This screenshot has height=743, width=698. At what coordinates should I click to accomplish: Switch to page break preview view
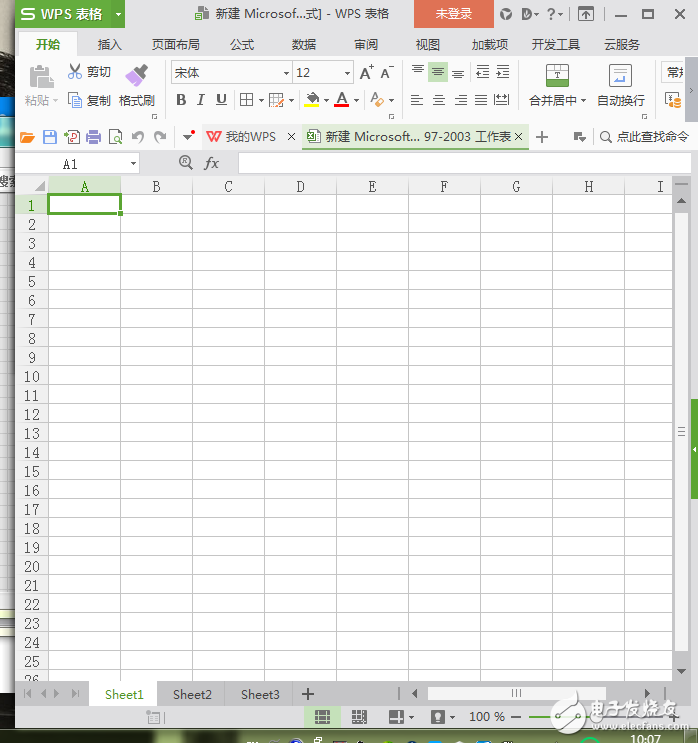359,716
